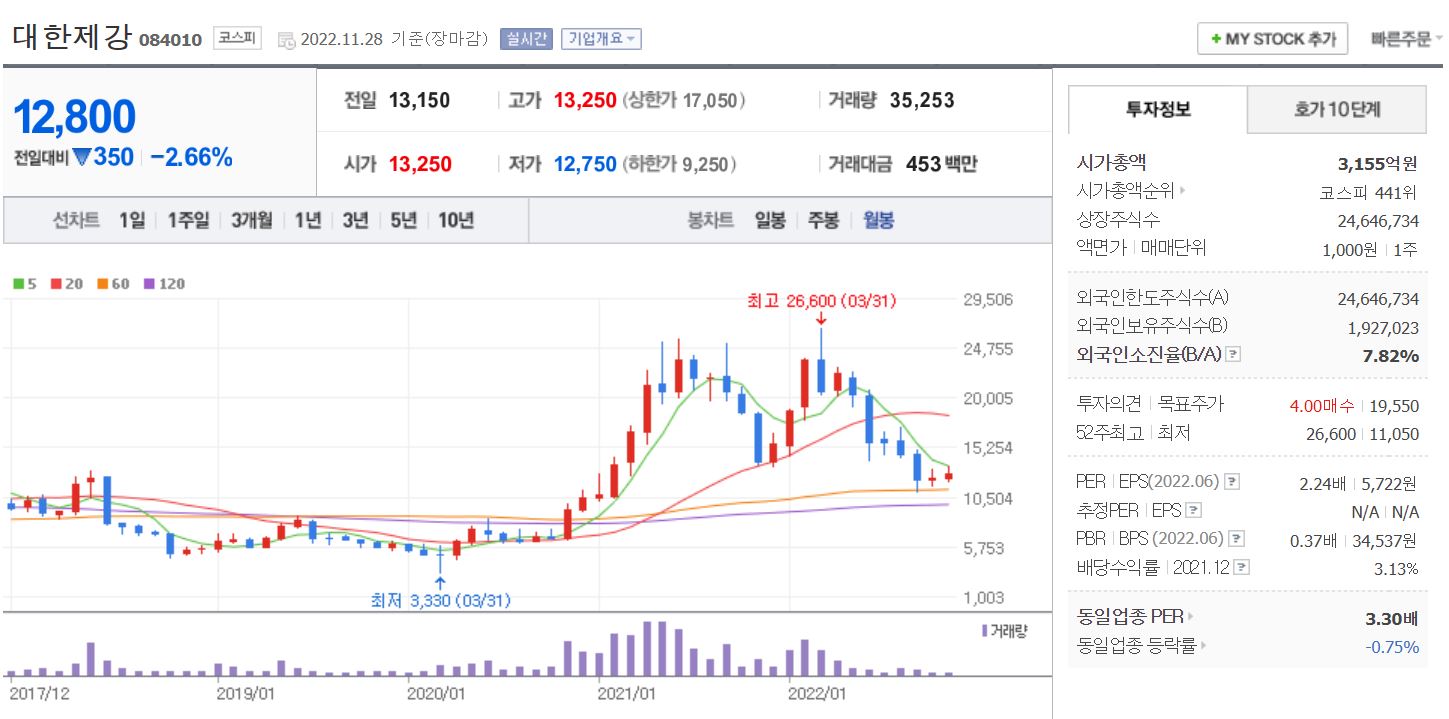This screenshot has height=719, width=1449.
Task: Click the 목표주가 label
Action: 1191,405
